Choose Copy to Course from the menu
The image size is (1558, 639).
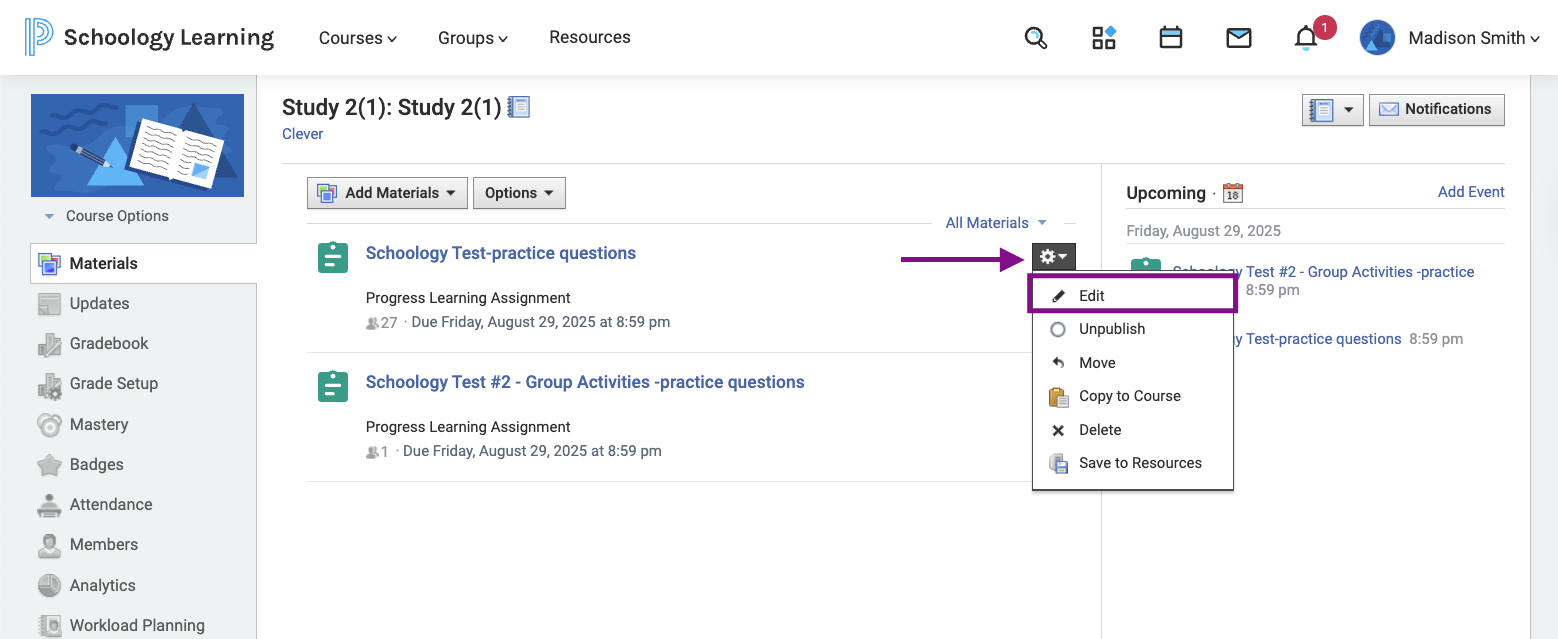coord(1133,396)
